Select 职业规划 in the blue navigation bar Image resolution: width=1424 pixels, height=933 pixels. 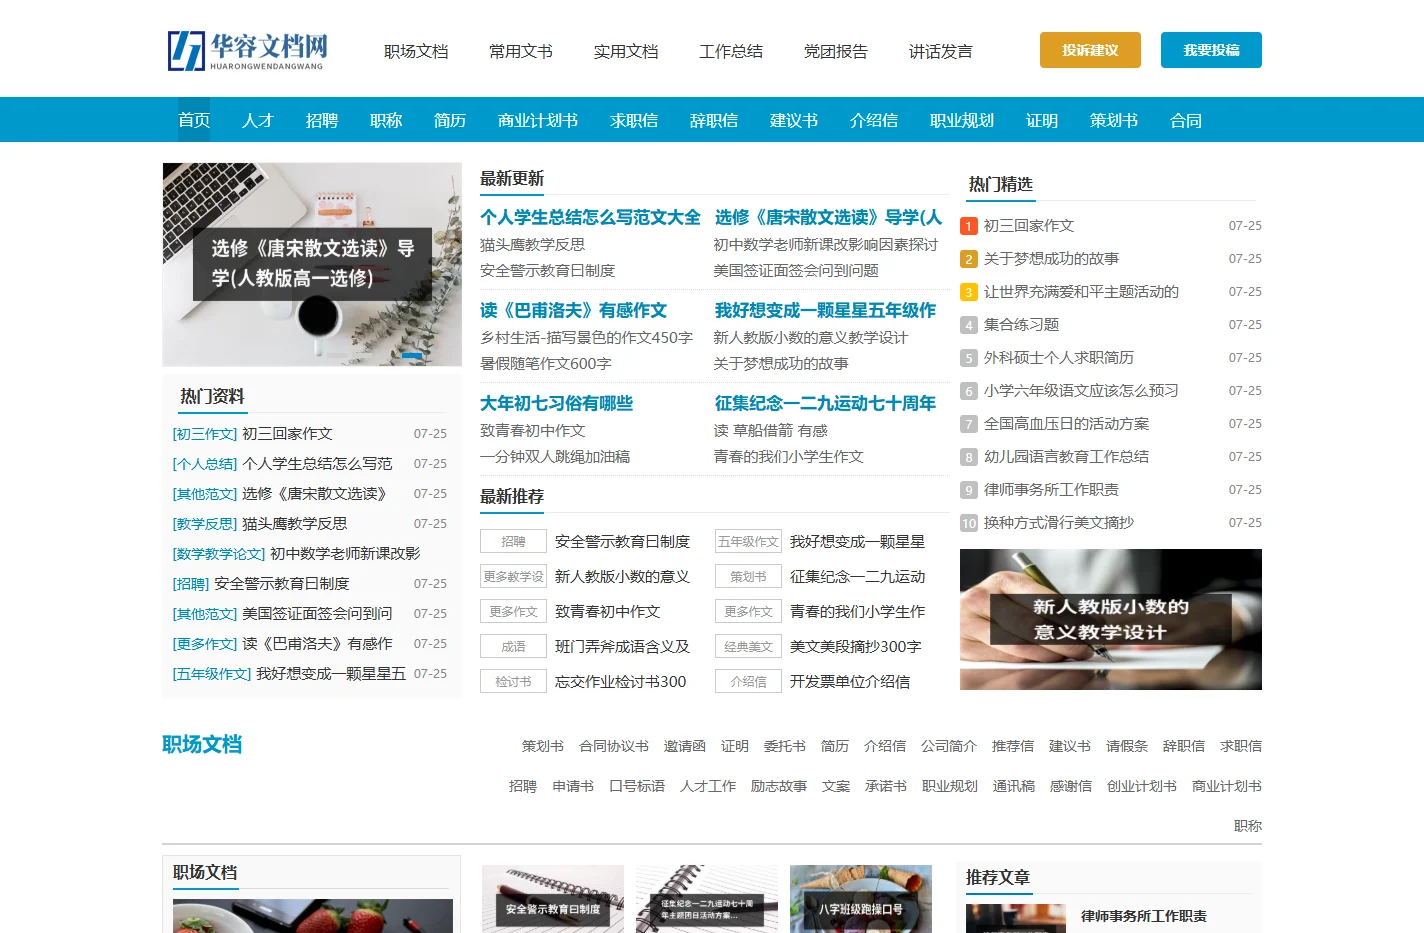click(962, 120)
